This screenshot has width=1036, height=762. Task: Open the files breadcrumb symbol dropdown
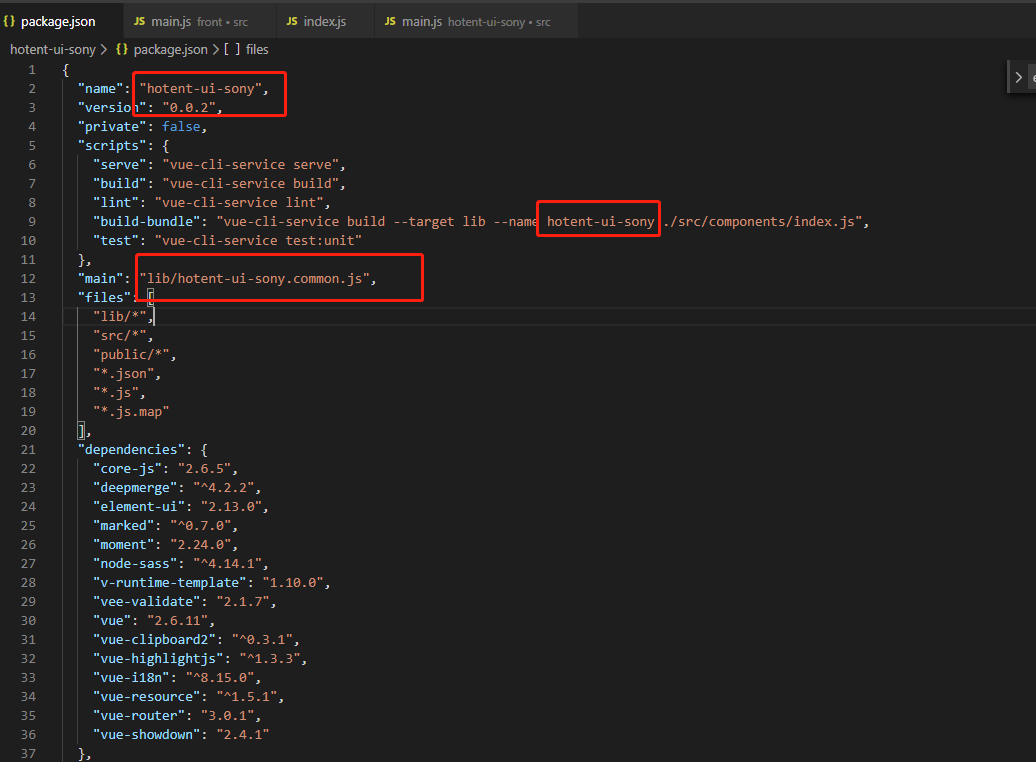257,49
